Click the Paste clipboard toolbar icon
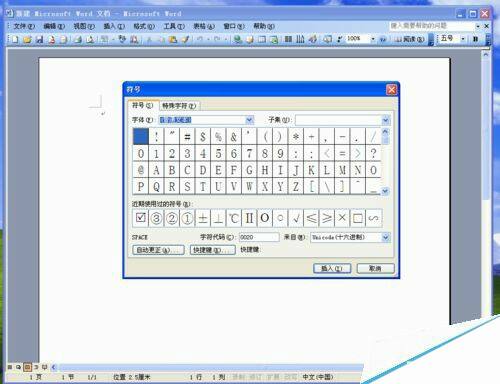 173,39
